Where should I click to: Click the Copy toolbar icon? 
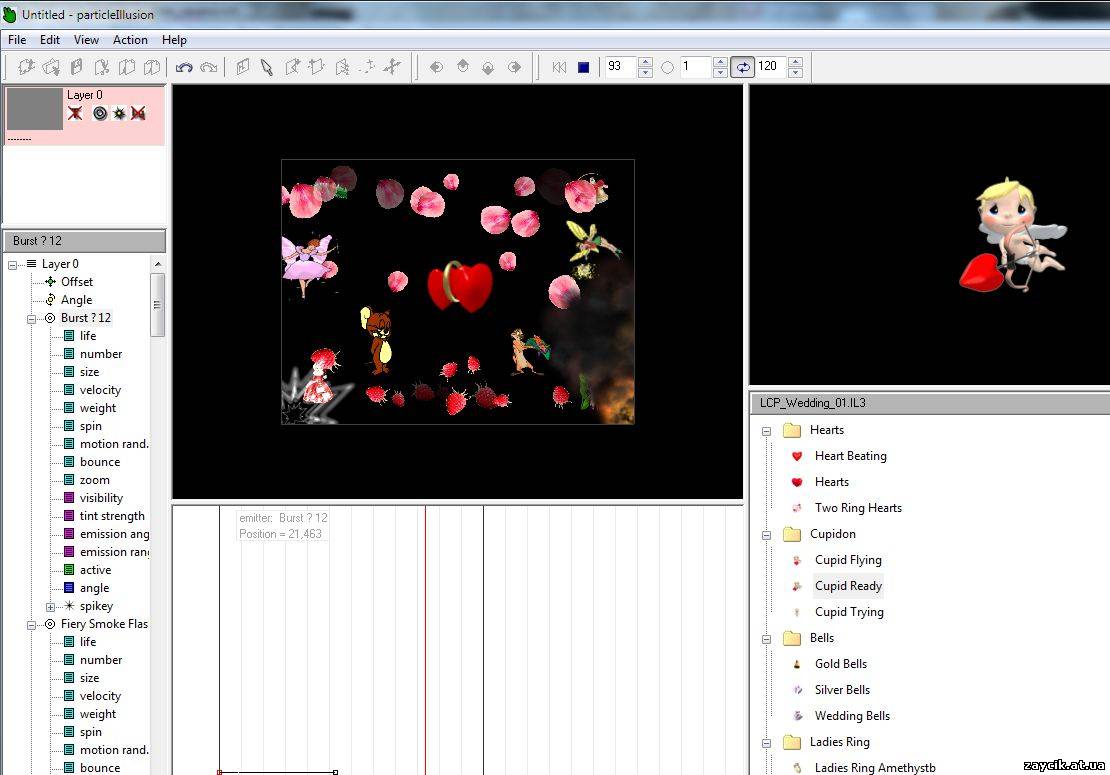(x=127, y=67)
